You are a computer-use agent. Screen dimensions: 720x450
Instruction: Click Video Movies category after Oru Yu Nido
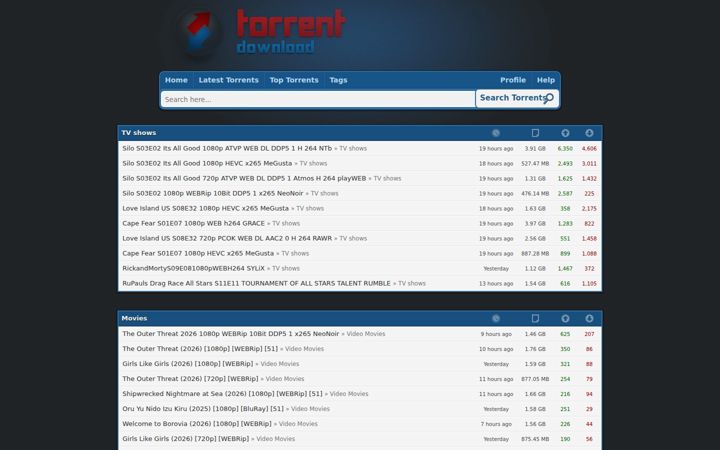click(310, 409)
